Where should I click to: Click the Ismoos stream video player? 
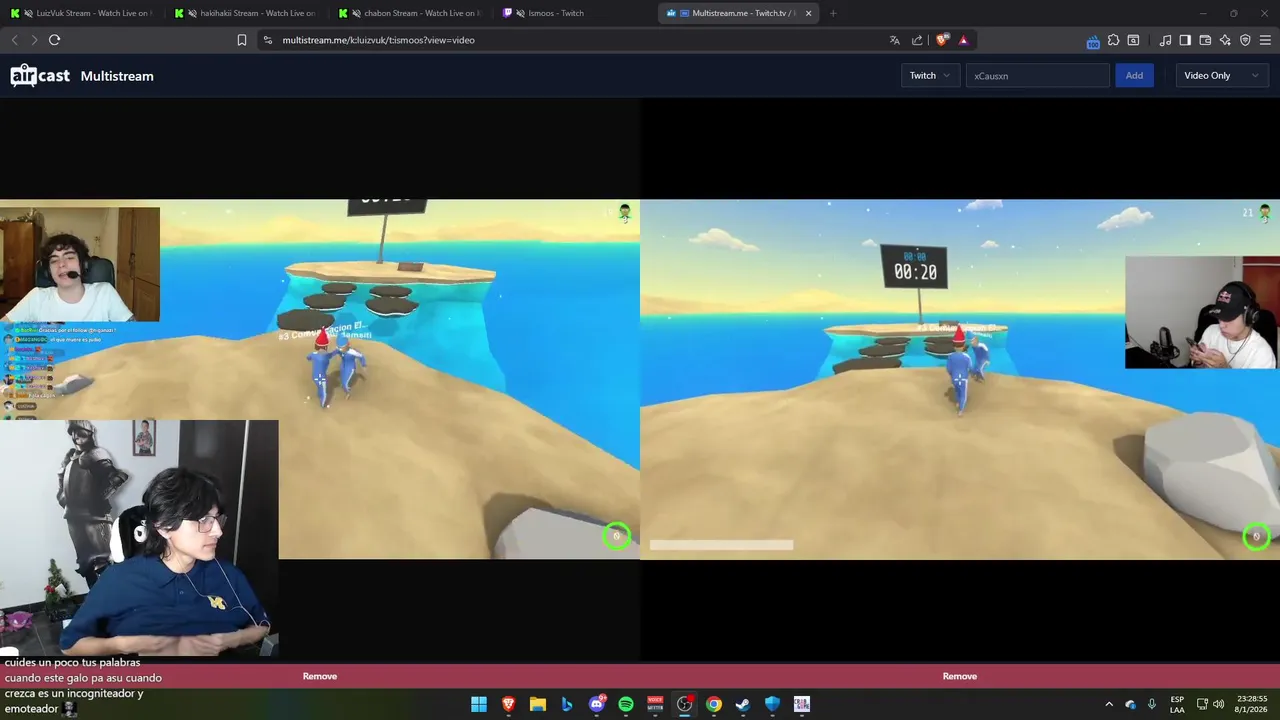pos(960,379)
